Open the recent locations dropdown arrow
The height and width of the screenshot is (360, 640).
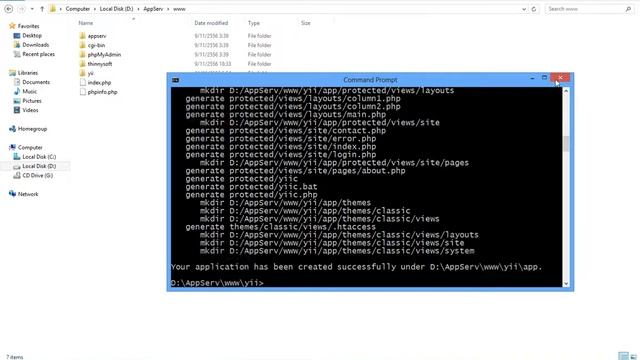click(32, 9)
